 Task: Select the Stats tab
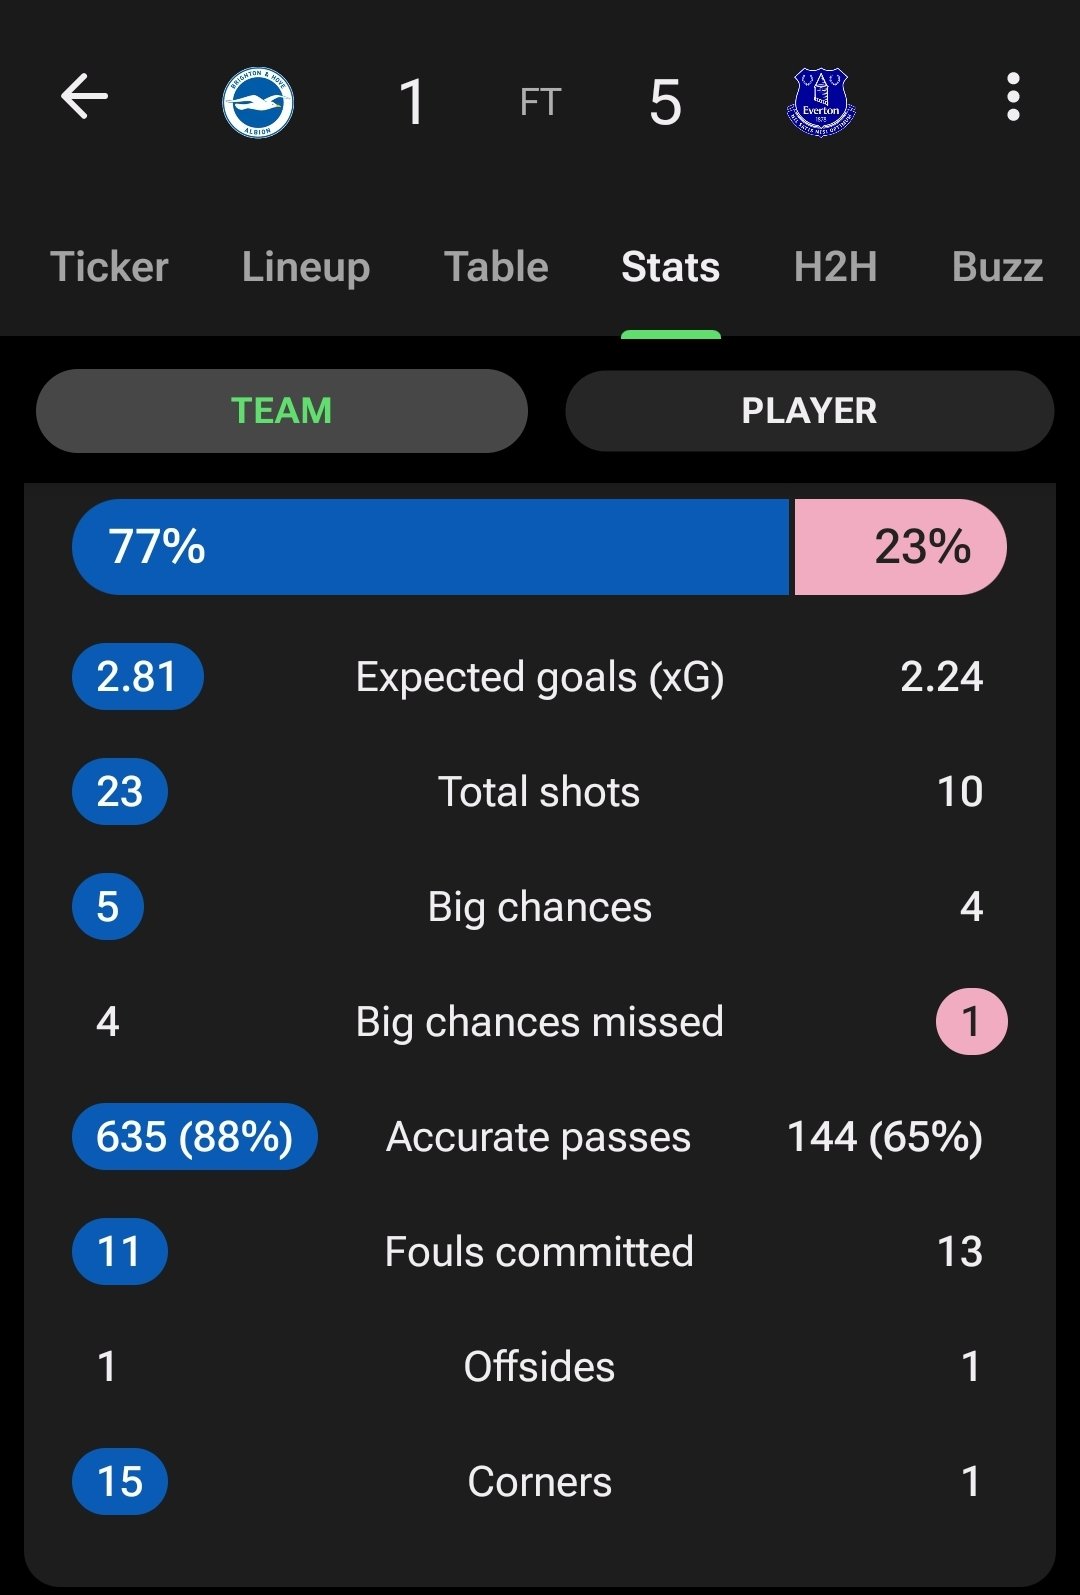pos(670,267)
